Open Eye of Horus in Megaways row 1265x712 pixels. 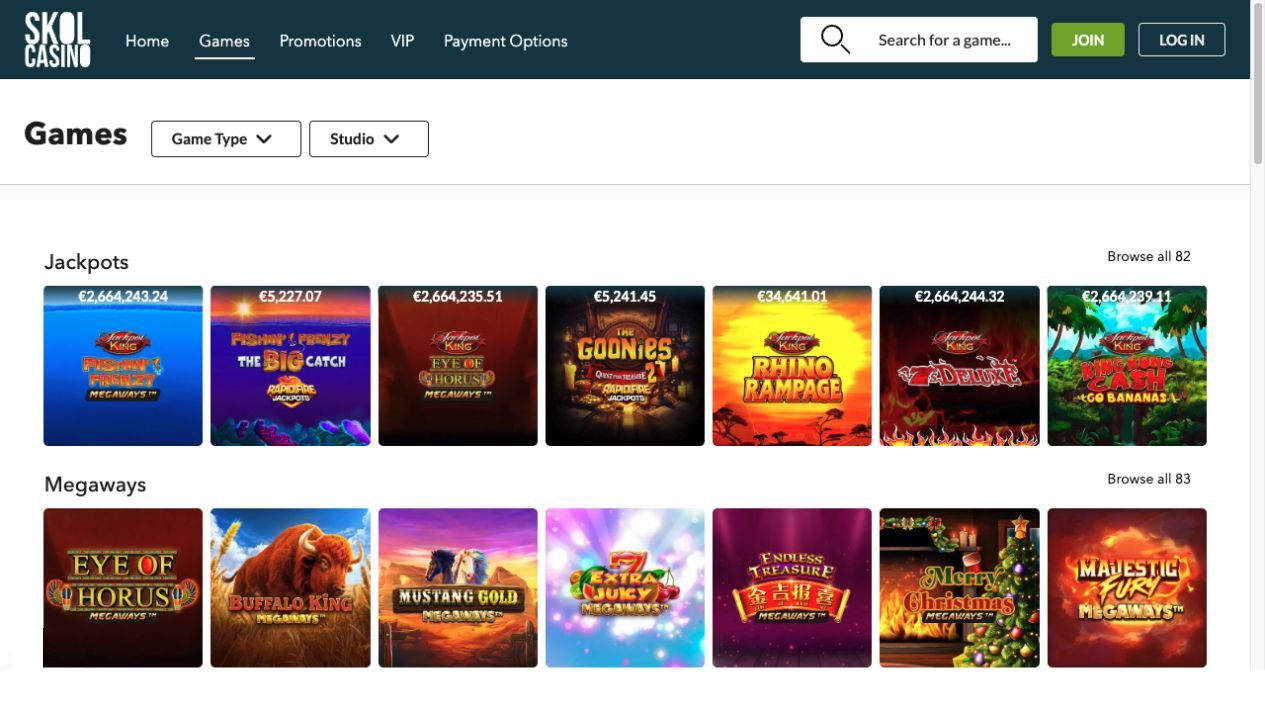pos(123,588)
